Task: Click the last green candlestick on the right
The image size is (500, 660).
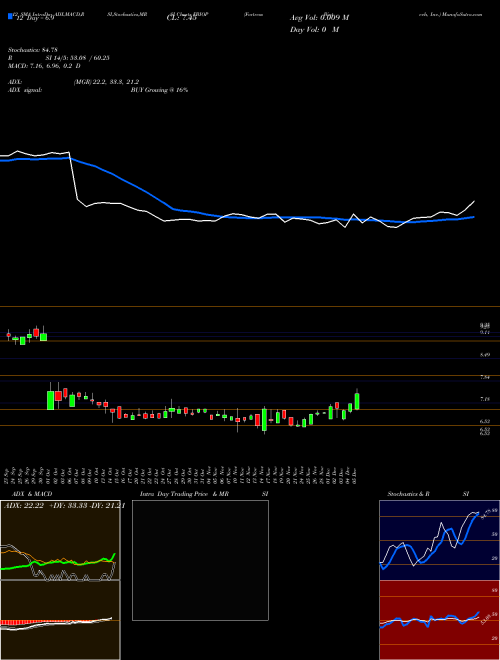Action: [x=357, y=401]
